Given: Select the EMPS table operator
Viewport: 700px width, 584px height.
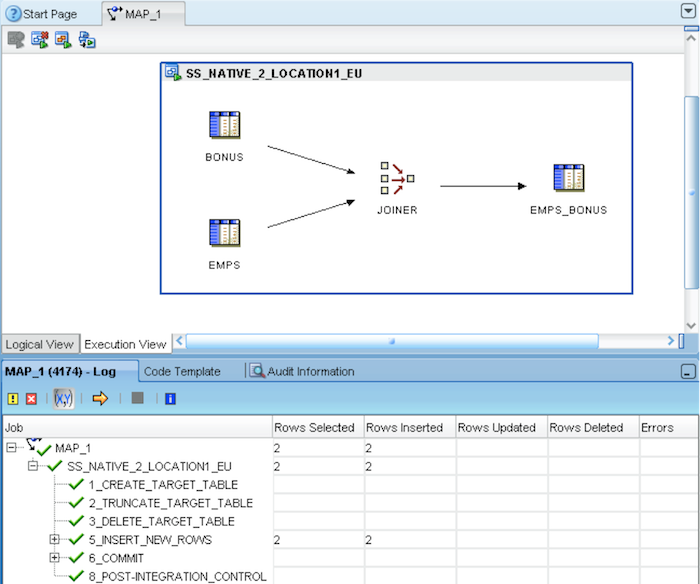Looking at the screenshot, I should point(225,233).
